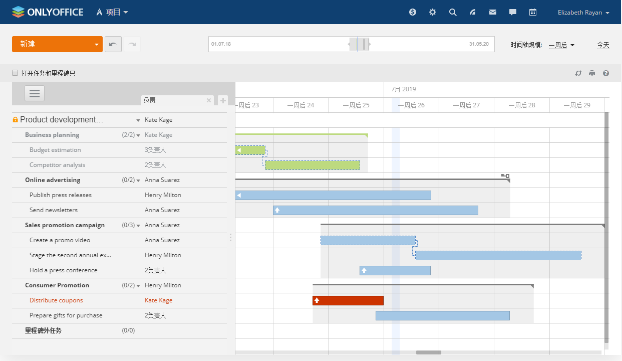This screenshot has height=361, width=622.
Task: Click the print icon above the chart
Action: pos(592,73)
